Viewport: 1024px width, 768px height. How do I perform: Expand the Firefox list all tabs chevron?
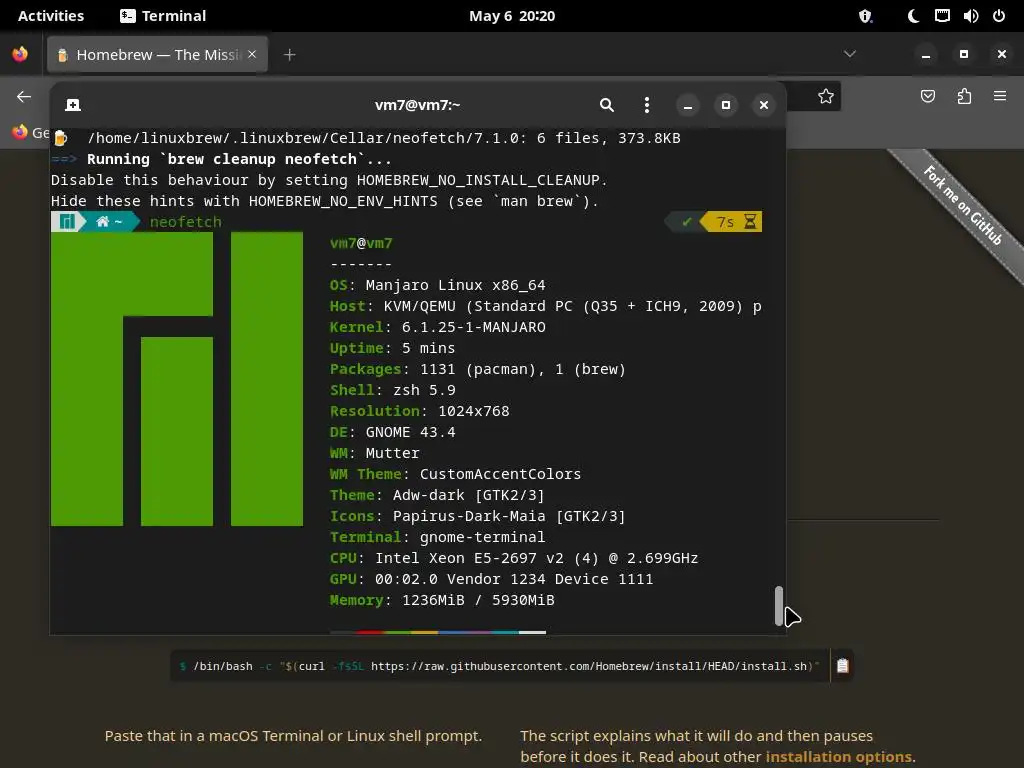[x=850, y=54]
